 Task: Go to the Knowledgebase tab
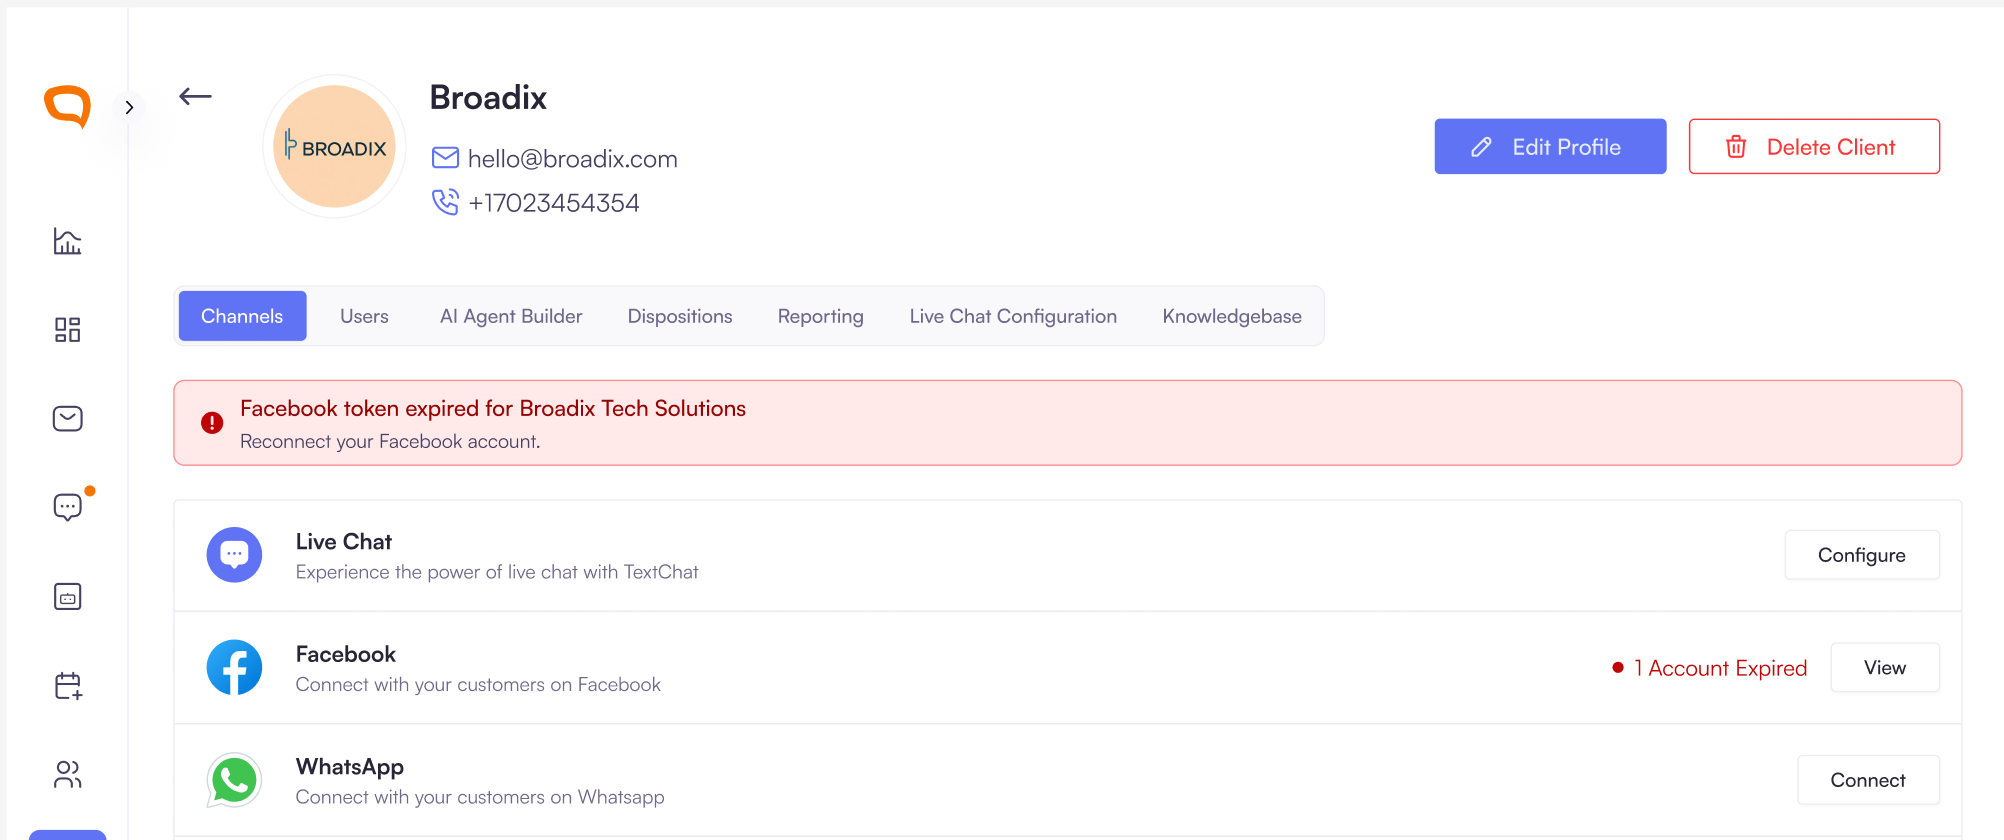[x=1232, y=316]
